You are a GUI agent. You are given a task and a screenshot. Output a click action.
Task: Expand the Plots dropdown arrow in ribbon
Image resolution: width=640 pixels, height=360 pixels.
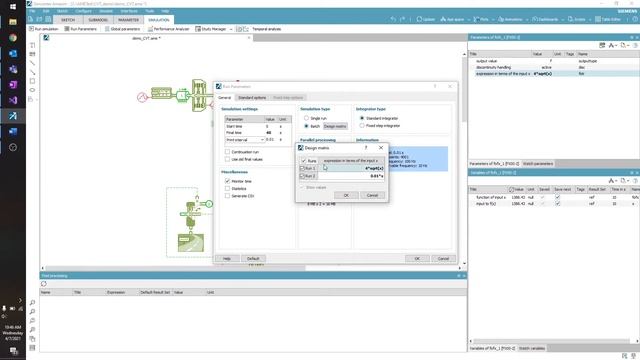pos(493,19)
